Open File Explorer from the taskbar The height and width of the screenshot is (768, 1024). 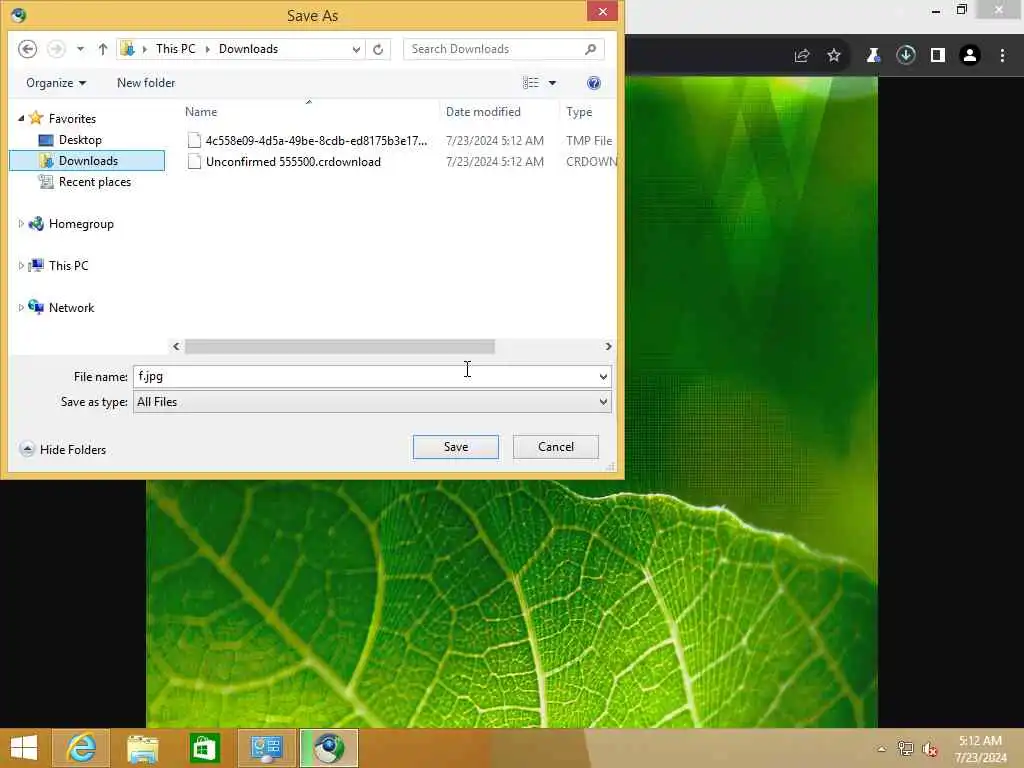[x=142, y=748]
